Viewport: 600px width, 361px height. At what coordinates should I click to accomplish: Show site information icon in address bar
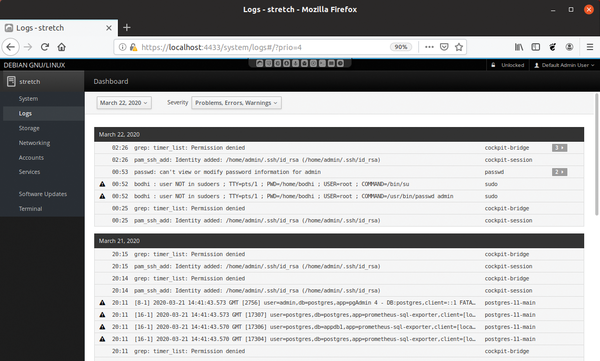[x=122, y=47]
